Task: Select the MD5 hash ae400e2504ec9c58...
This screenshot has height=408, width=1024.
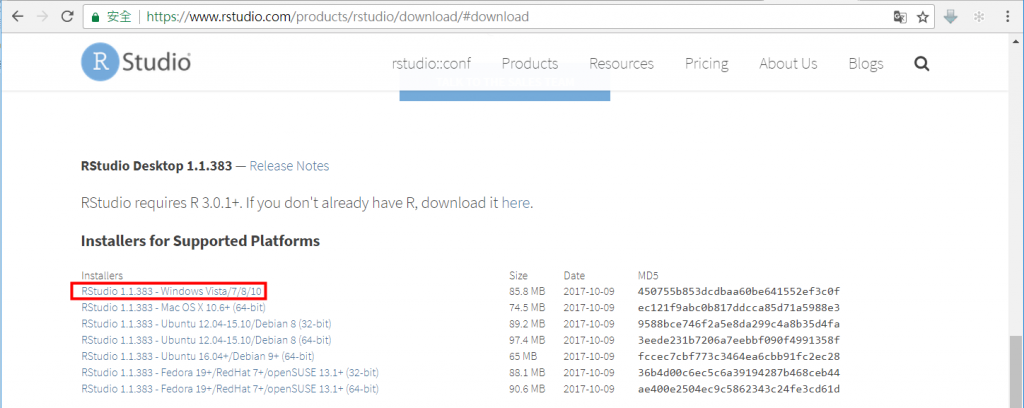Action: click(739, 389)
